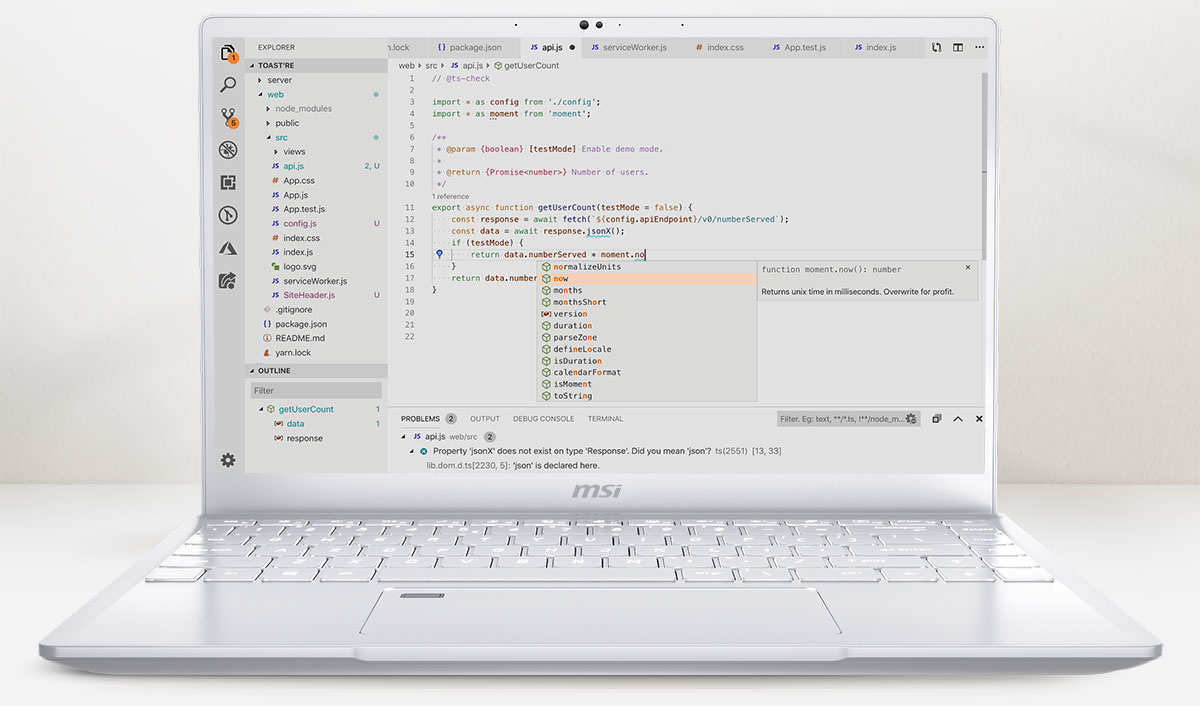The width and height of the screenshot is (1200, 706).
Task: Open the TERMINAL panel tab
Action: (x=605, y=419)
